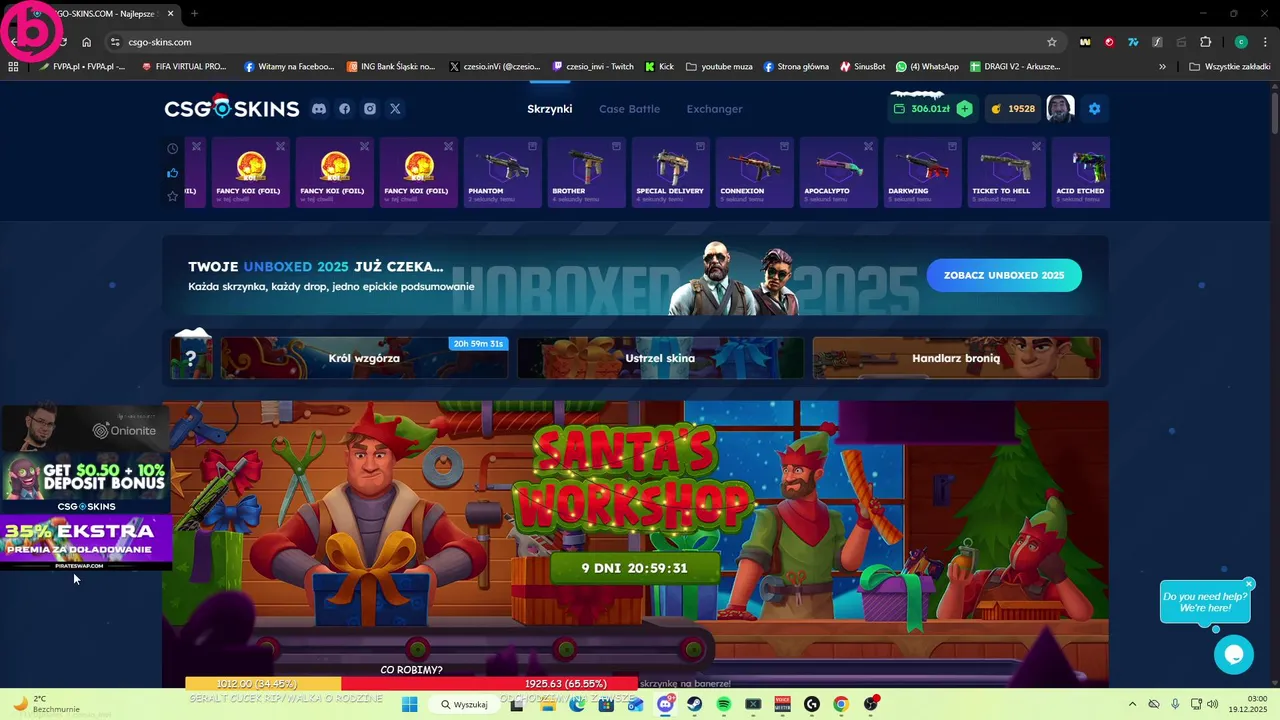Image resolution: width=1280 pixels, height=720 pixels.
Task: Click the question mark mystery tile
Action: pos(191,357)
